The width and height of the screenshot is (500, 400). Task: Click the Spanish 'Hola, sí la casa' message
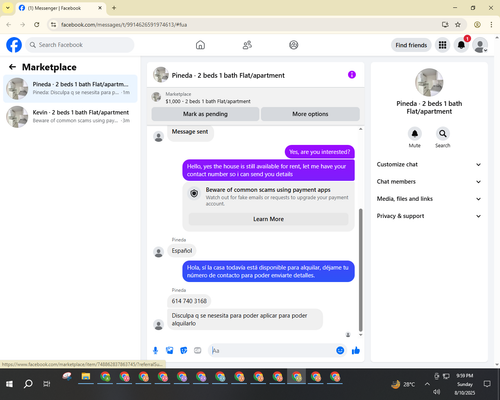(x=268, y=271)
